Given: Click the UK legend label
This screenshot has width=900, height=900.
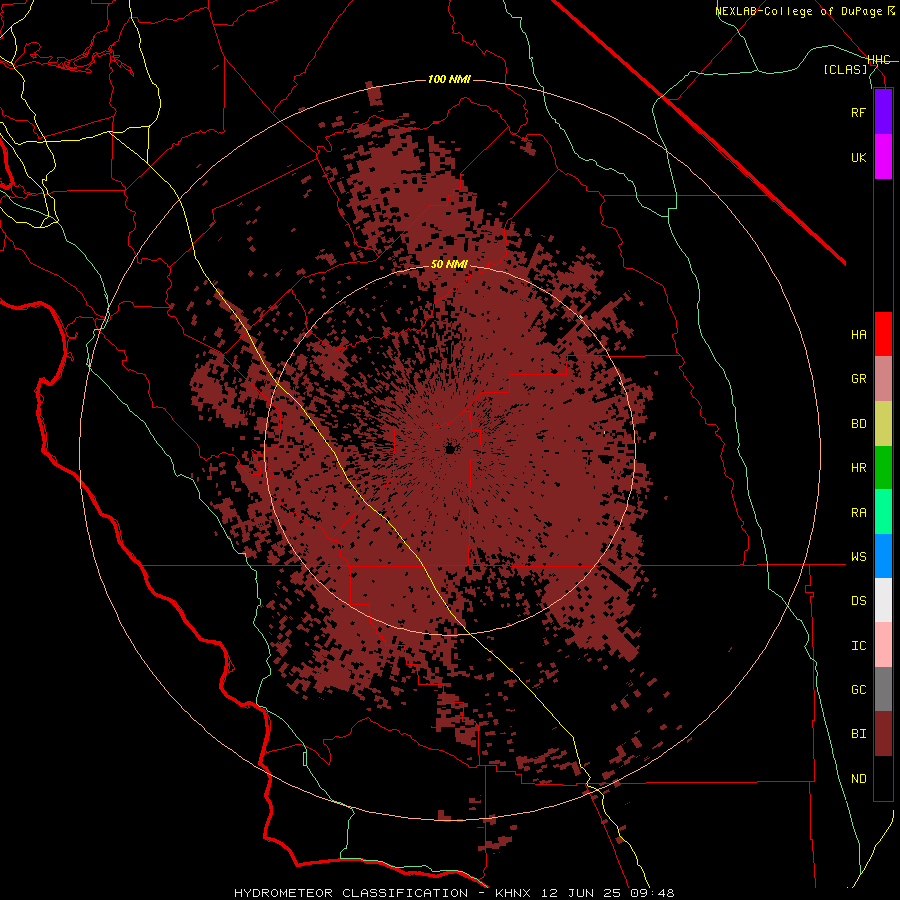Looking at the screenshot, I should tap(858, 157).
